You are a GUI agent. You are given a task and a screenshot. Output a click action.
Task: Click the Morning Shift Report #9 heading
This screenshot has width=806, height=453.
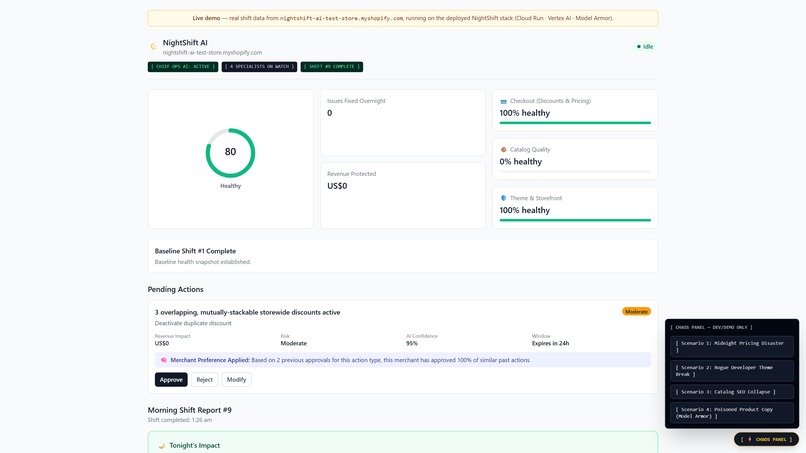(190, 410)
